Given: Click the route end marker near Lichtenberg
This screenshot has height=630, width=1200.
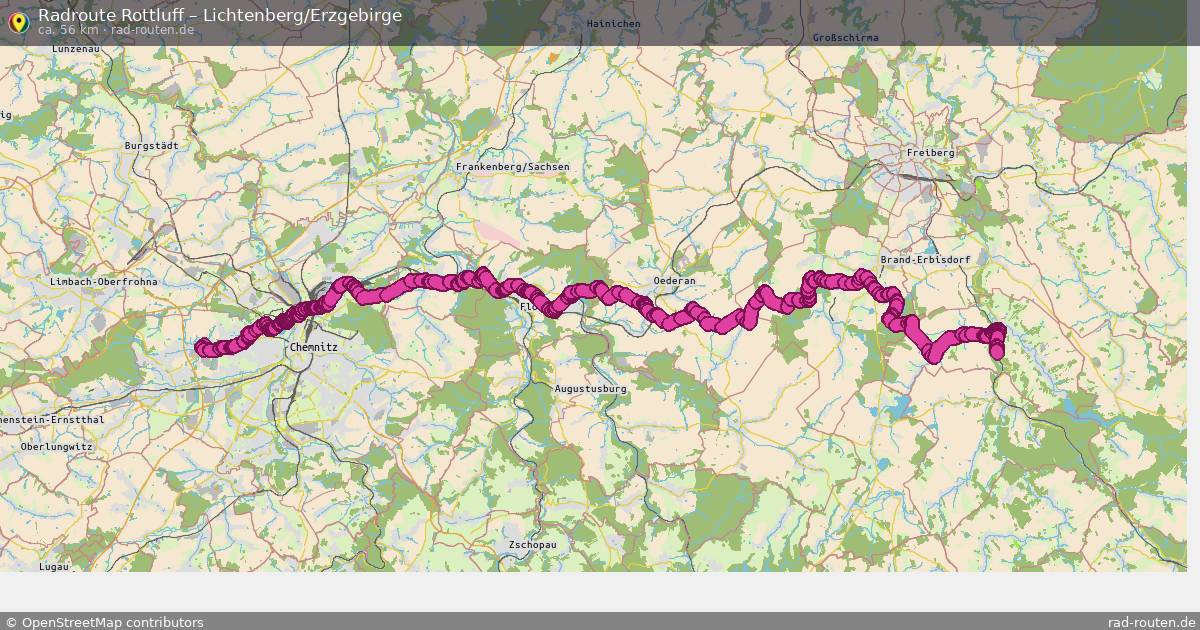Looking at the screenshot, I should (x=996, y=352).
